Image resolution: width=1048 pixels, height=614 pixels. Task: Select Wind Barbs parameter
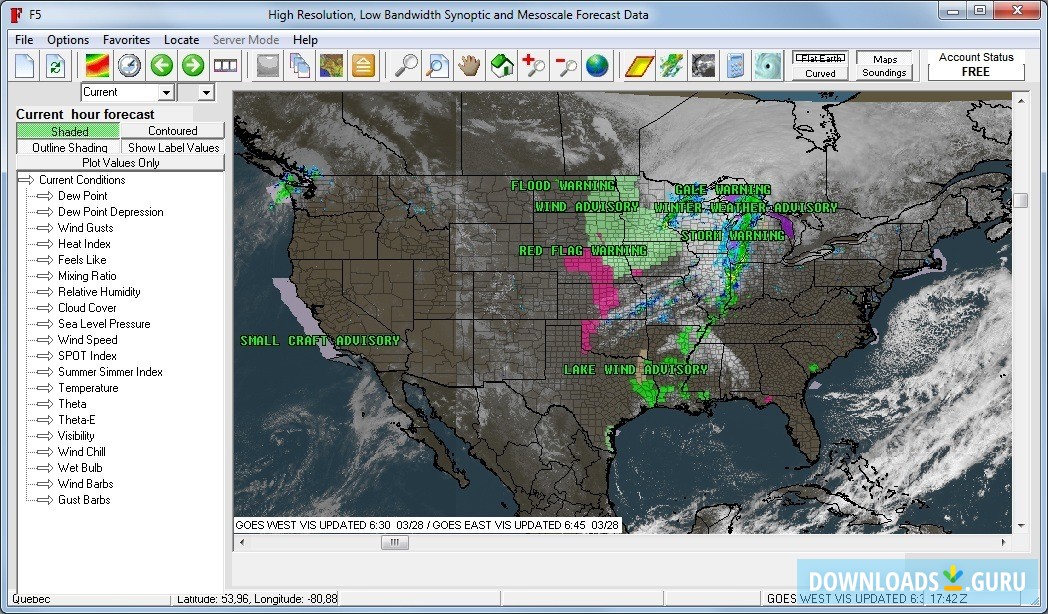tap(86, 484)
